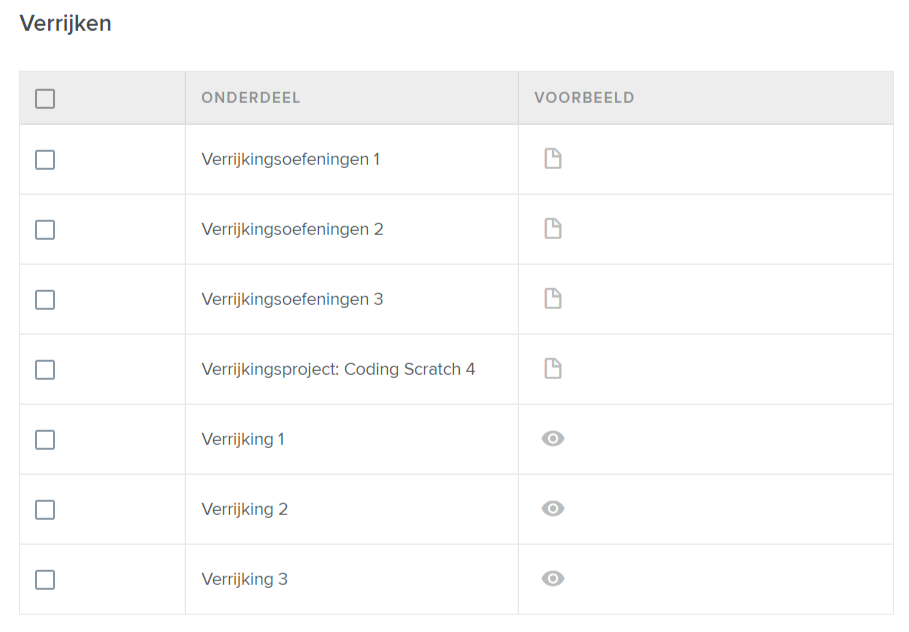View Verrijking 1 with eye icon
Screen dimensions: 909x632
point(553,439)
